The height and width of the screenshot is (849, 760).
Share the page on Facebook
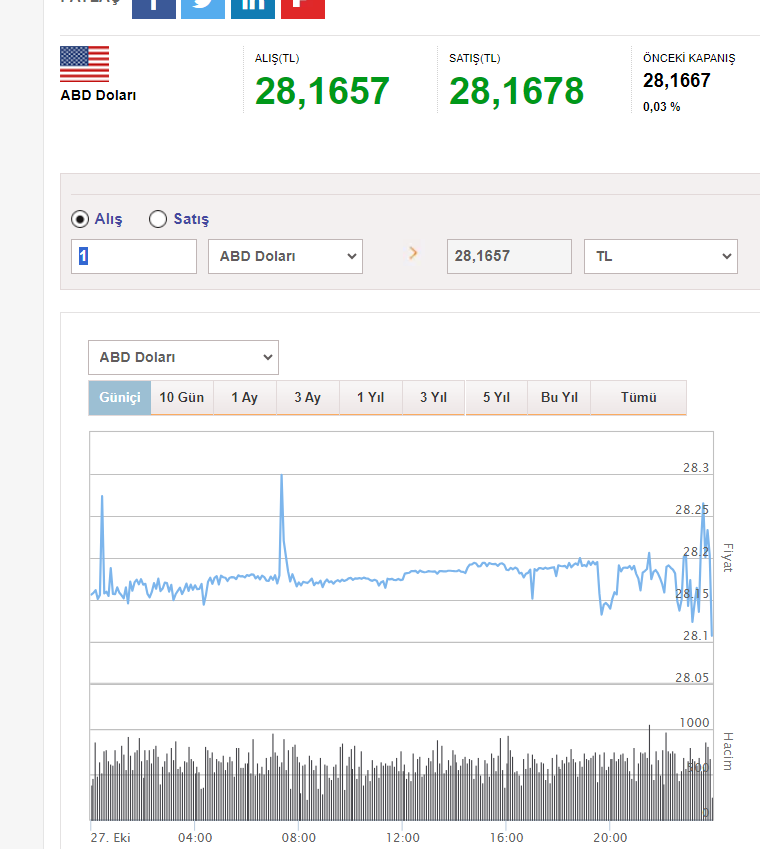pyautogui.click(x=154, y=9)
